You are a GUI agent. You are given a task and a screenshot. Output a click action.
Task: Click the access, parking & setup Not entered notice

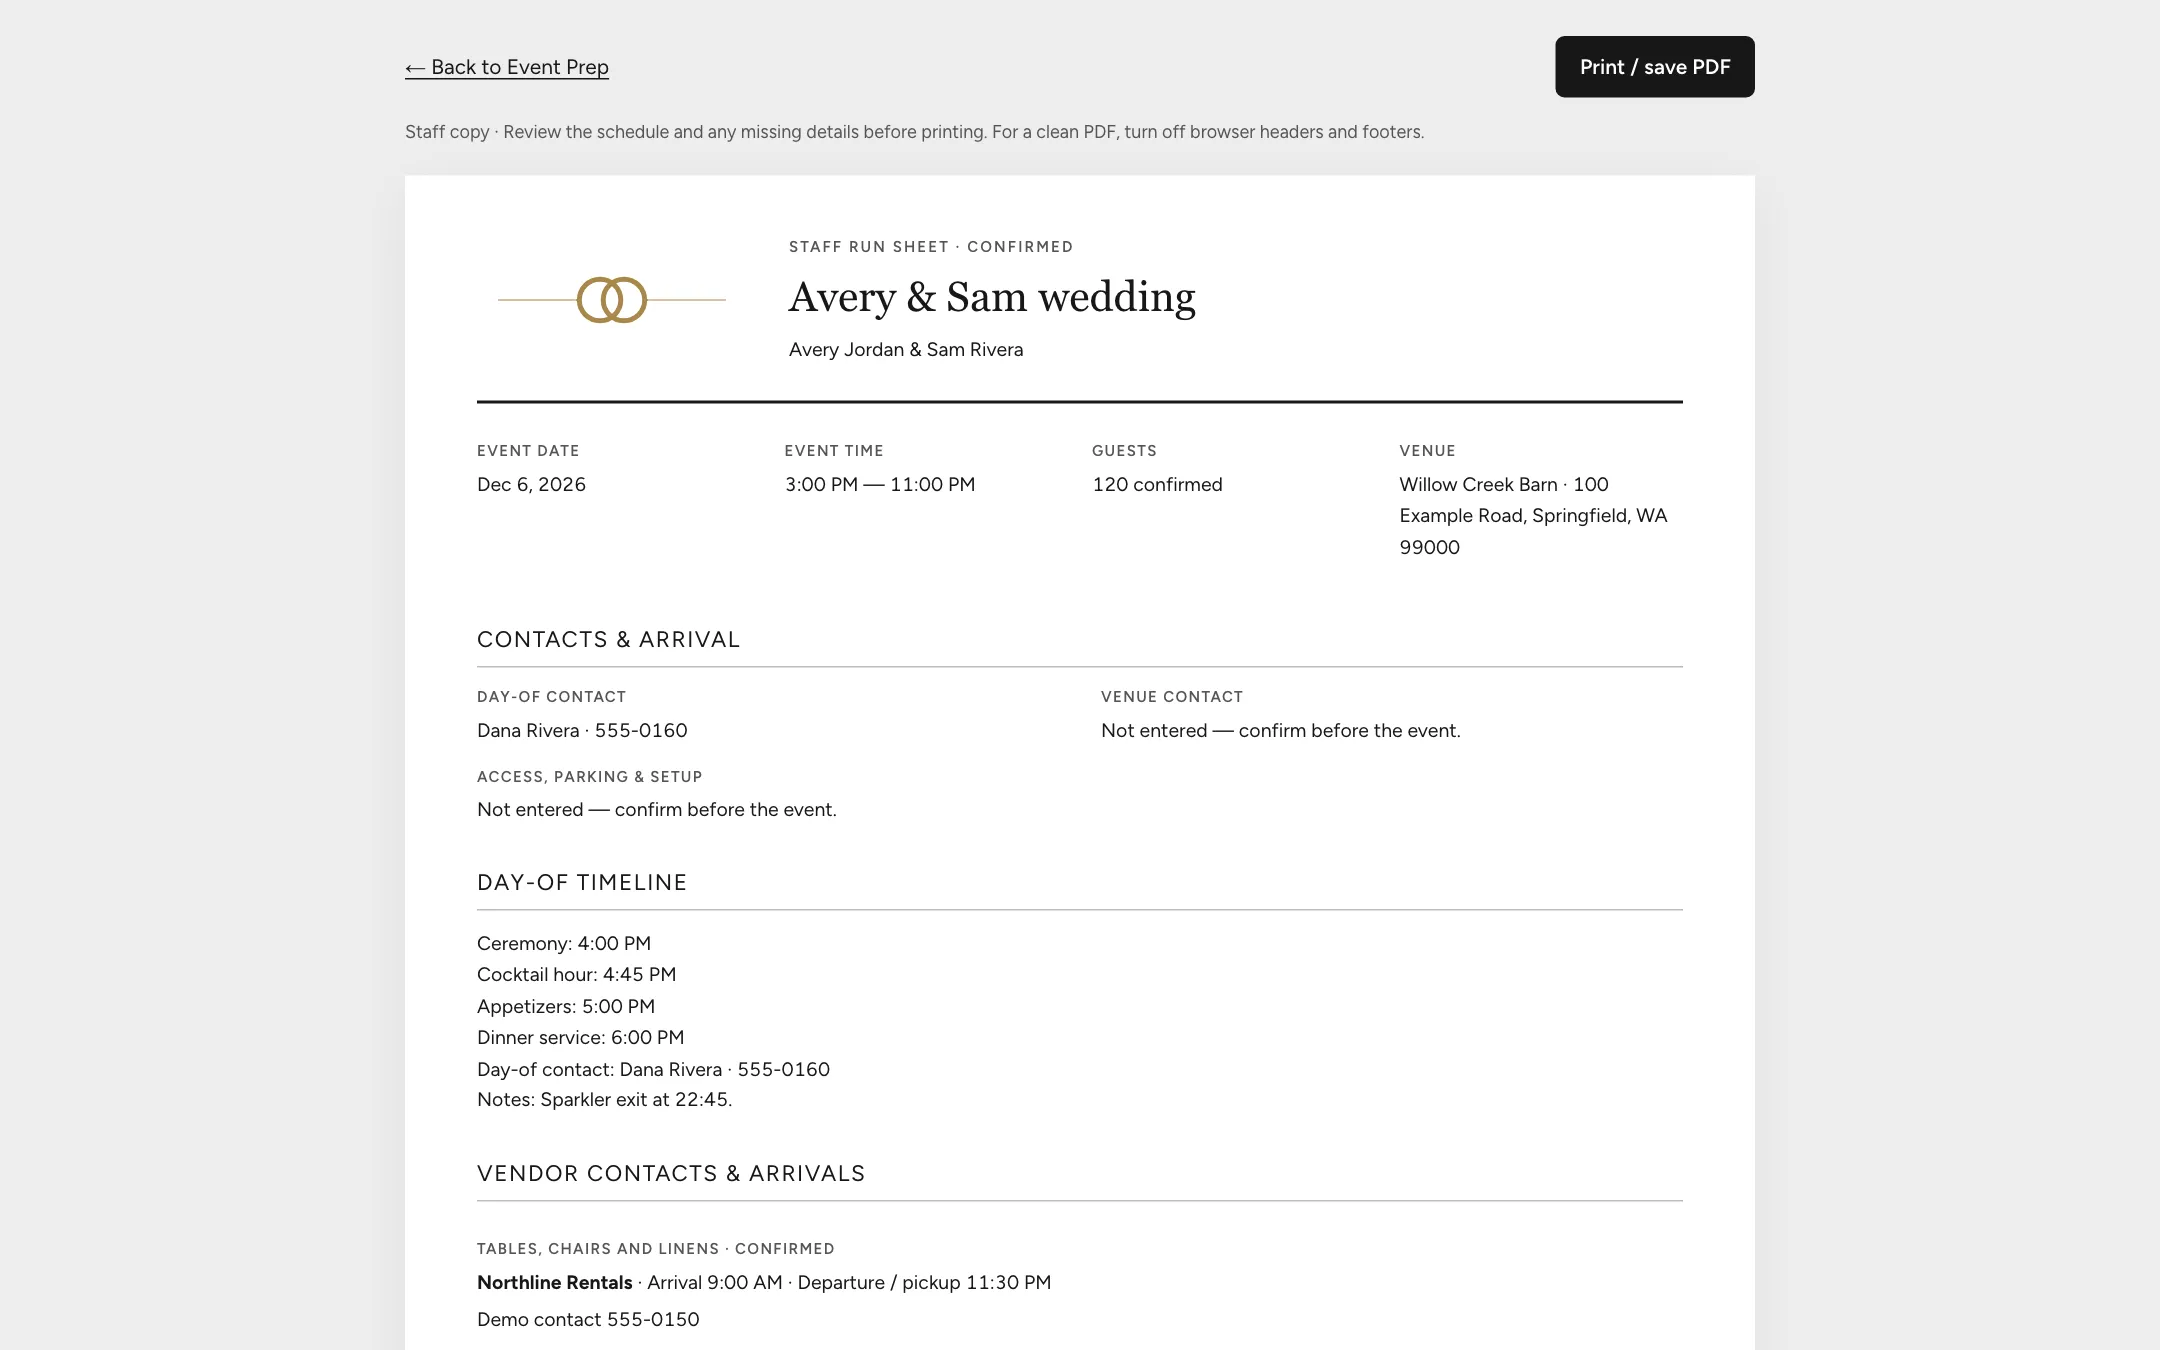tap(657, 810)
